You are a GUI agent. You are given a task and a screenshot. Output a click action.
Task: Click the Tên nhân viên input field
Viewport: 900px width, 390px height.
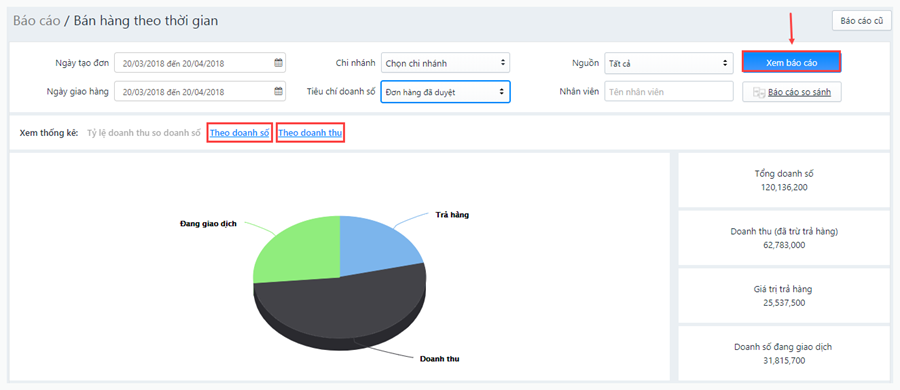click(x=669, y=91)
